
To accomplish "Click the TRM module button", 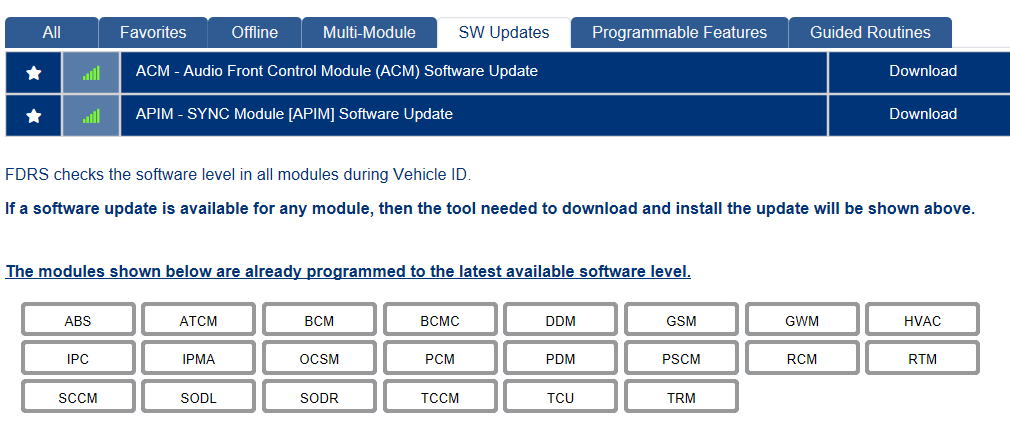I will pos(681,397).
